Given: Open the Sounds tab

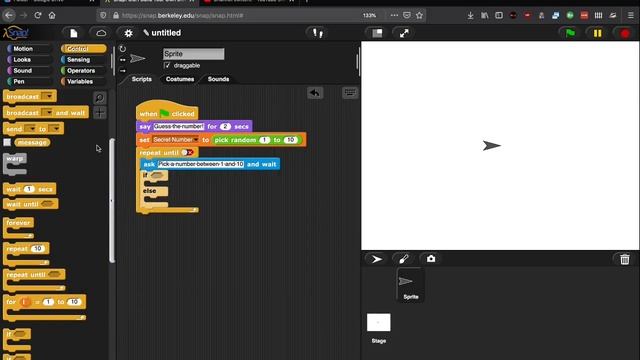Looking at the screenshot, I should [x=218, y=79].
